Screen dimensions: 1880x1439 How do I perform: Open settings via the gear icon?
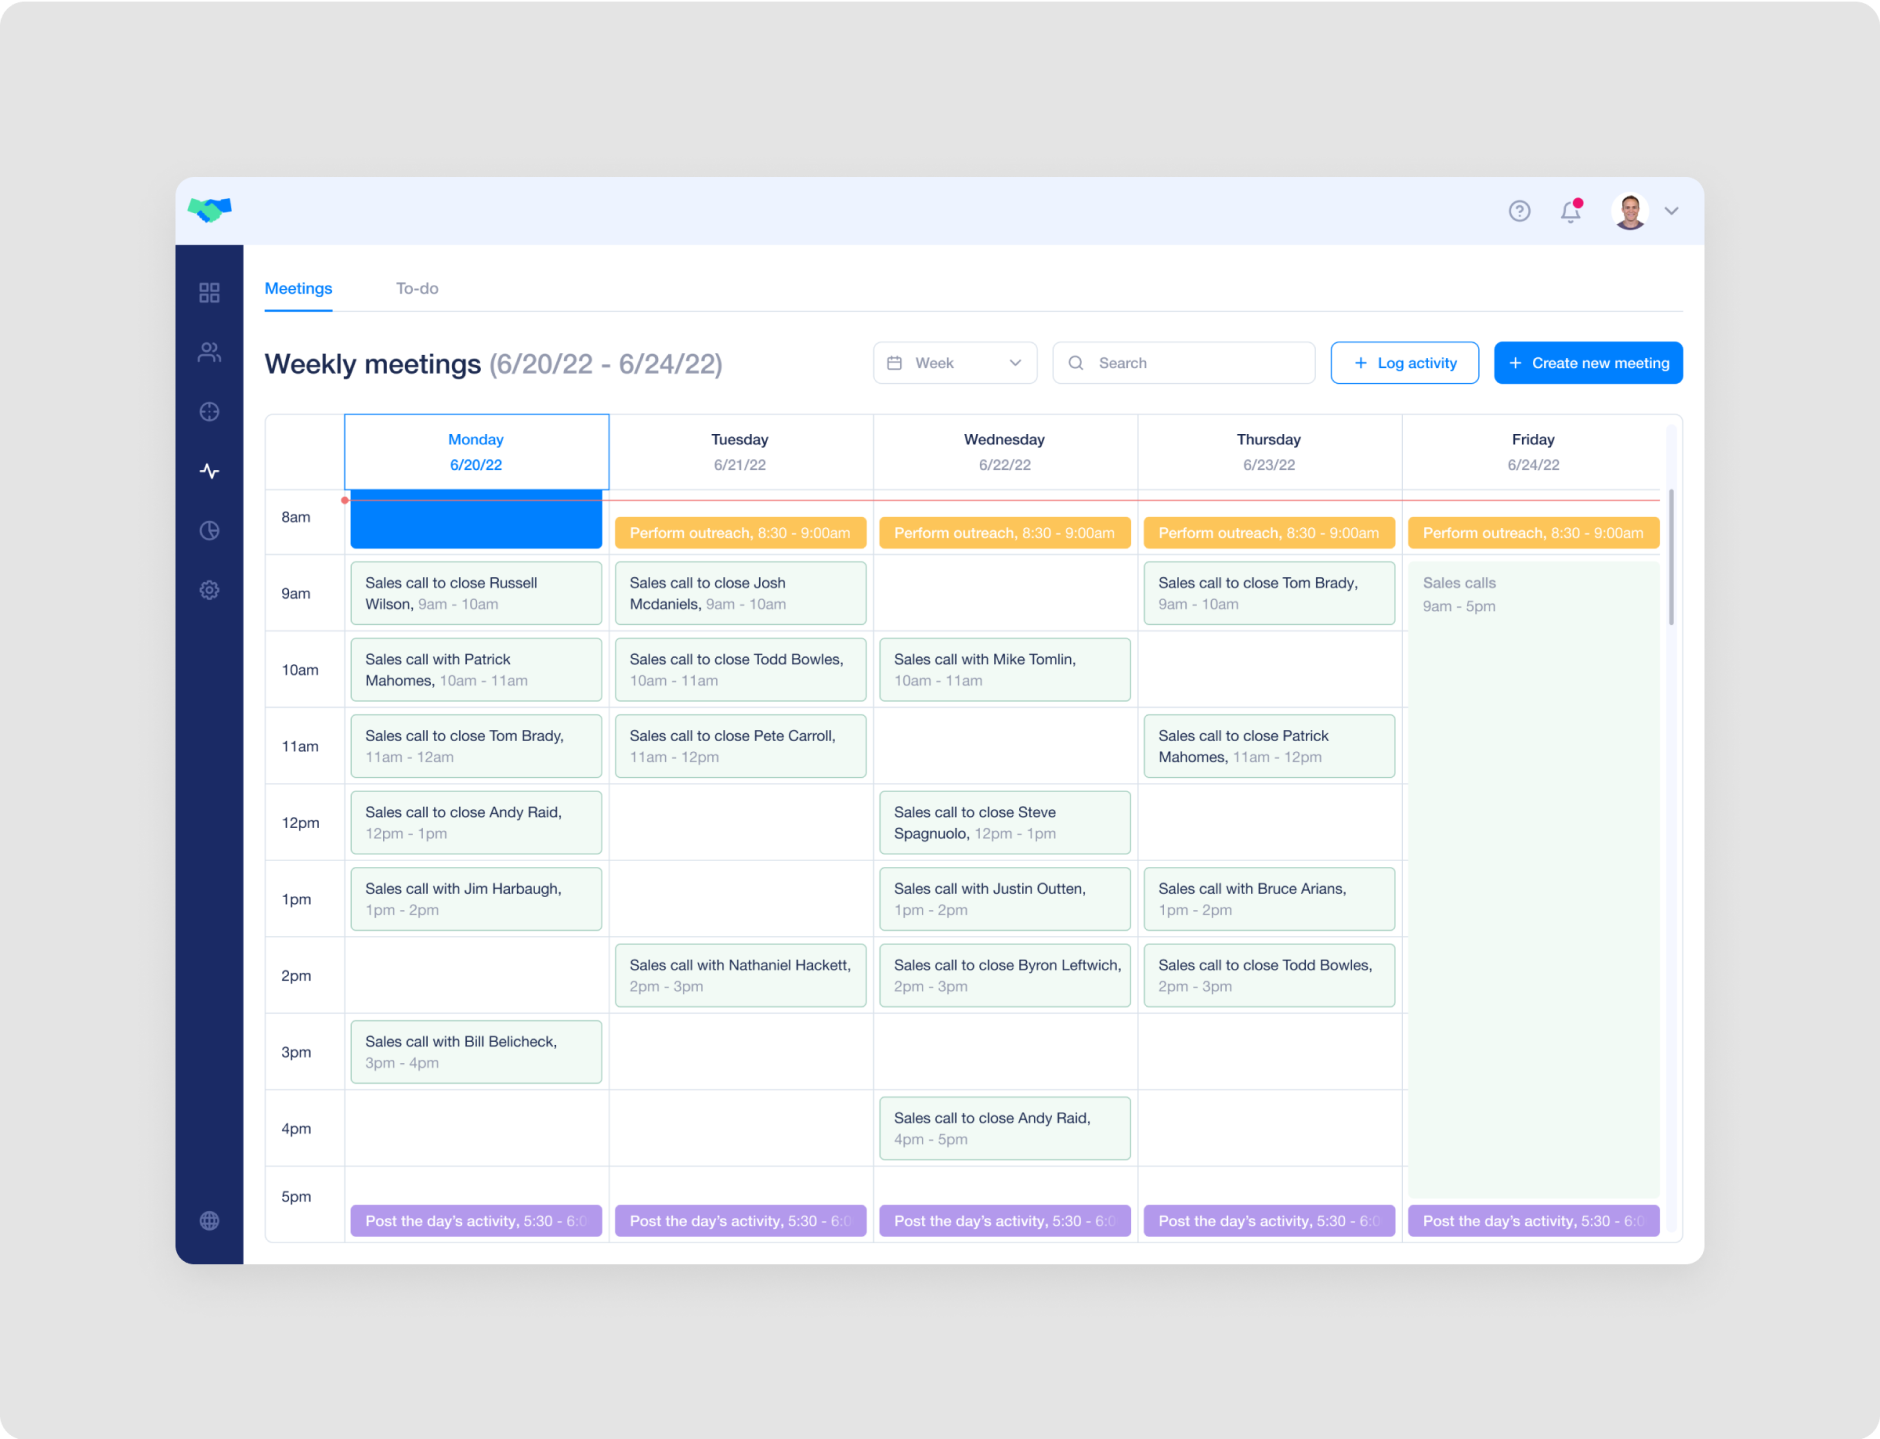pyautogui.click(x=209, y=590)
